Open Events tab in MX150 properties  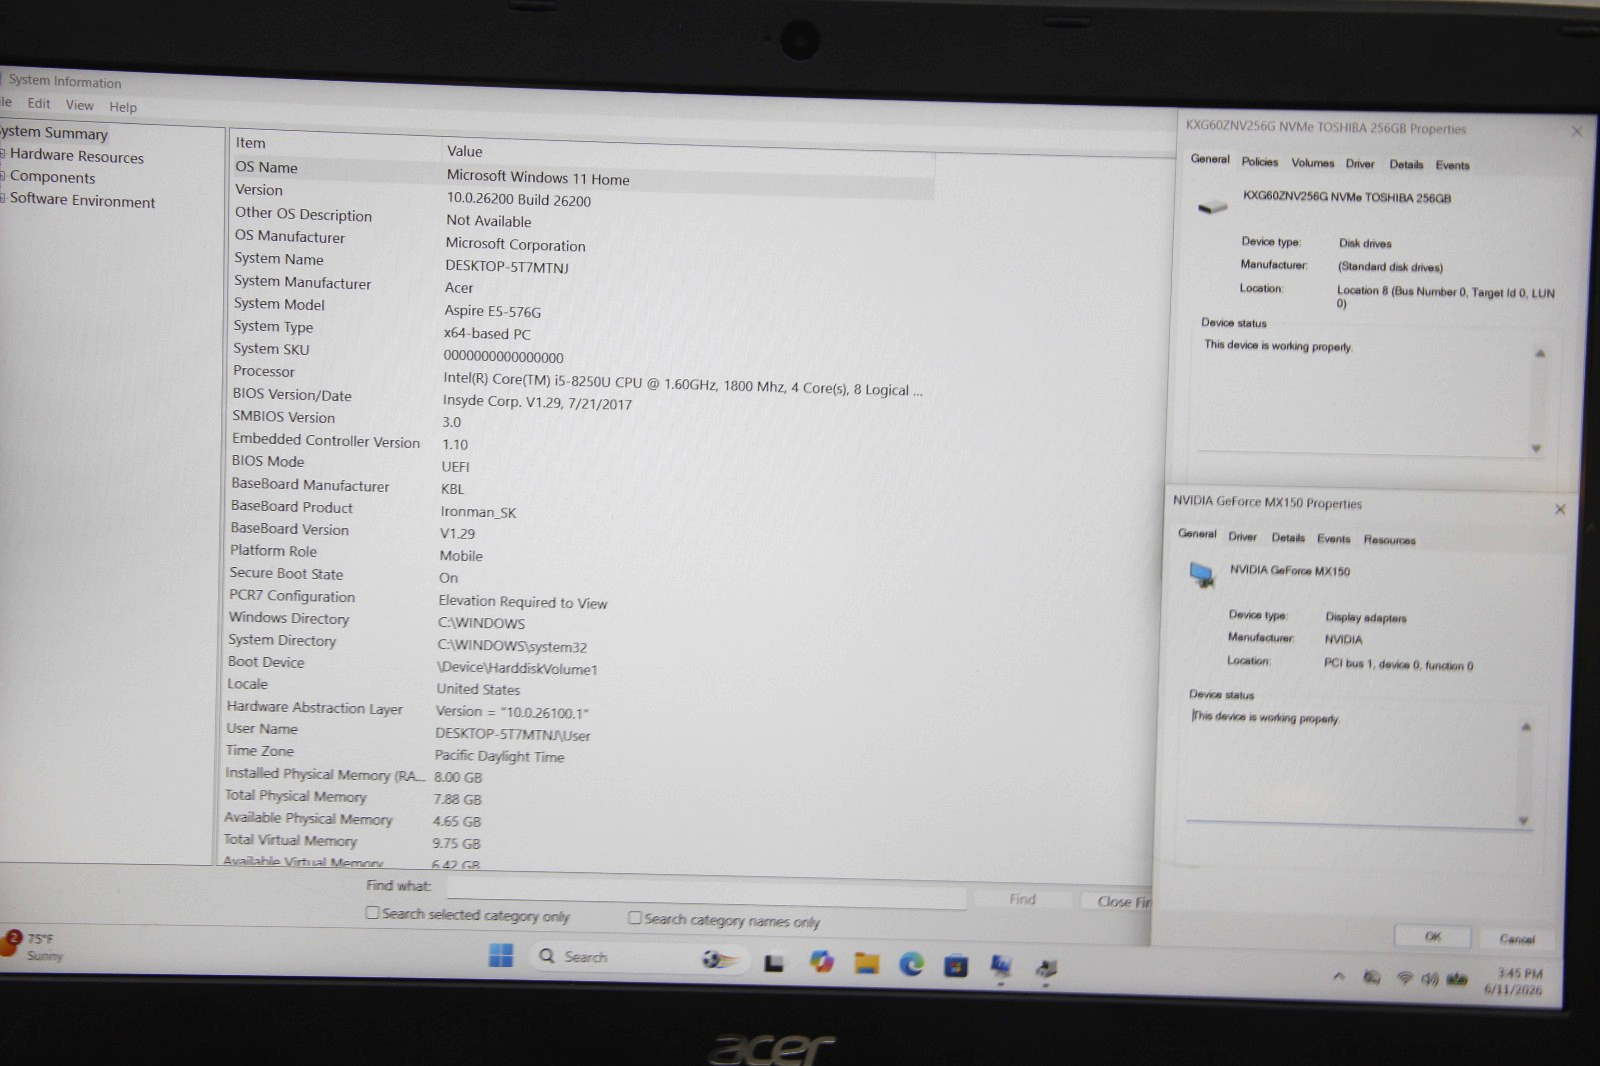point(1333,538)
